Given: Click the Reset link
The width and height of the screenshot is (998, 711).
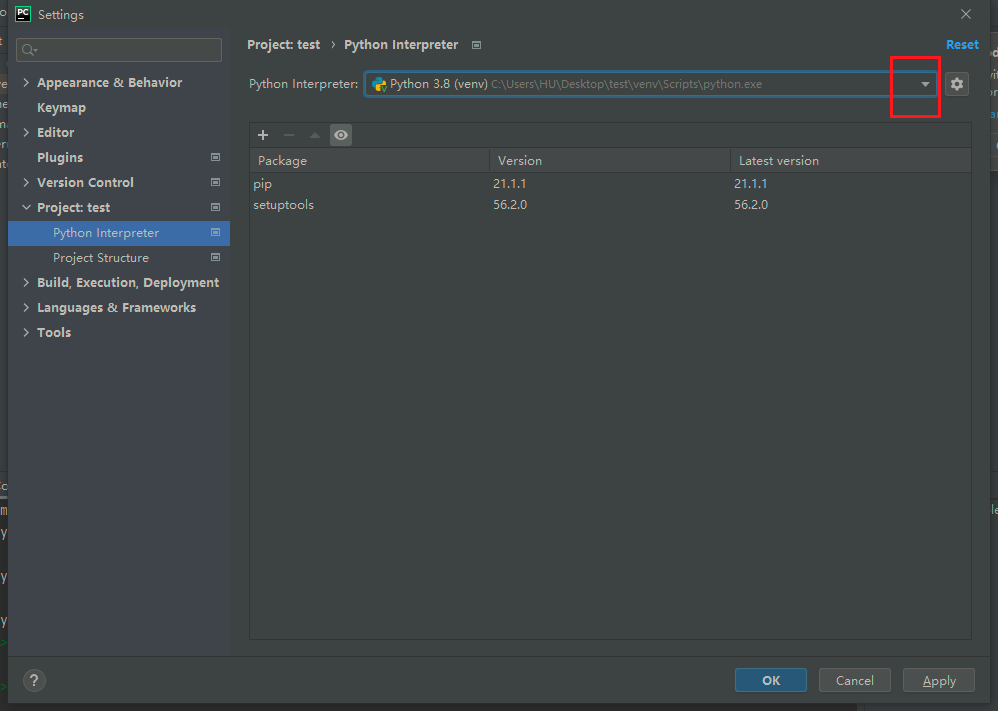Looking at the screenshot, I should 962,45.
